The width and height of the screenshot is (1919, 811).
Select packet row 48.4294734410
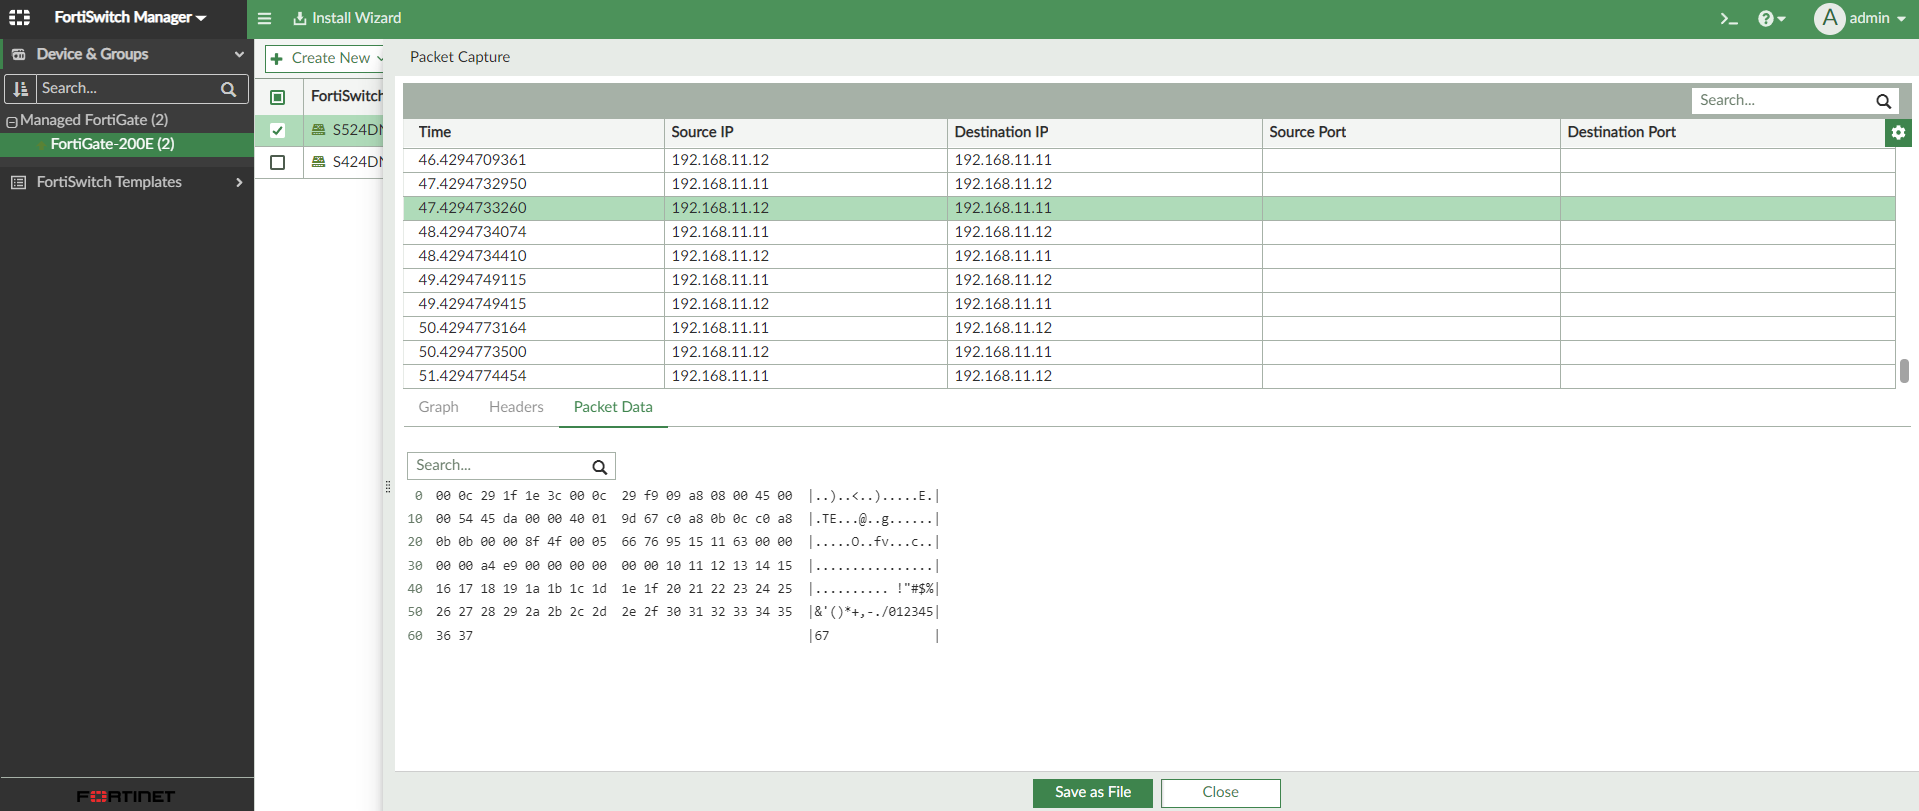coord(1149,256)
